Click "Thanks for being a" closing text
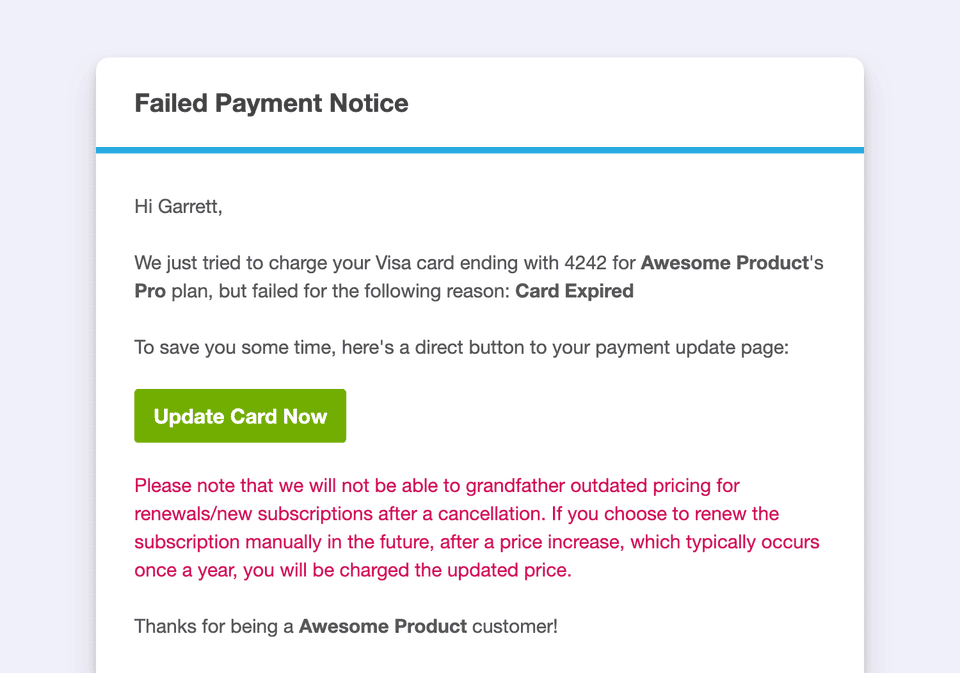 pos(214,628)
